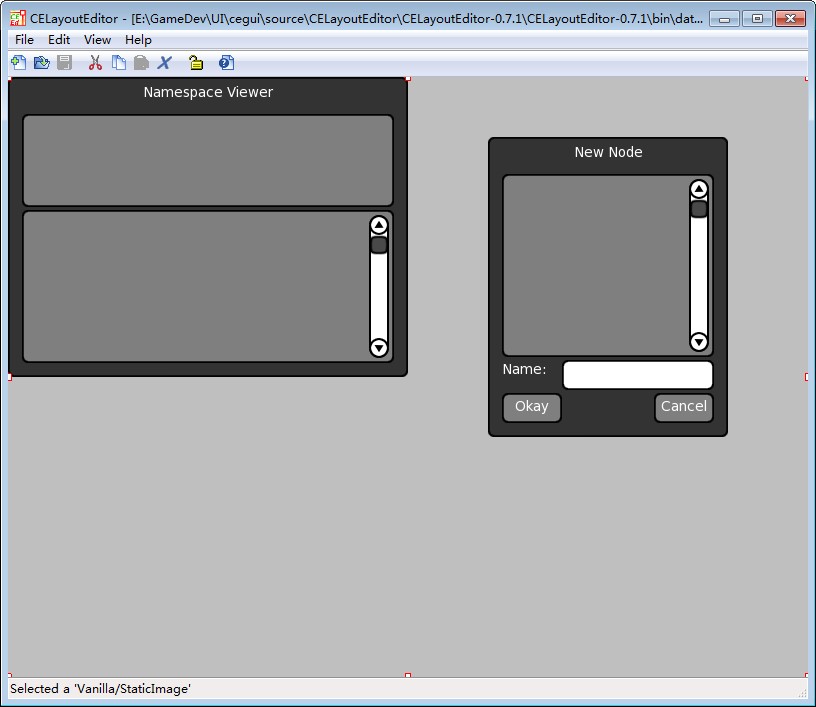
Task: Click the scrollbar thumb in Namespace Viewer
Action: pos(379,245)
